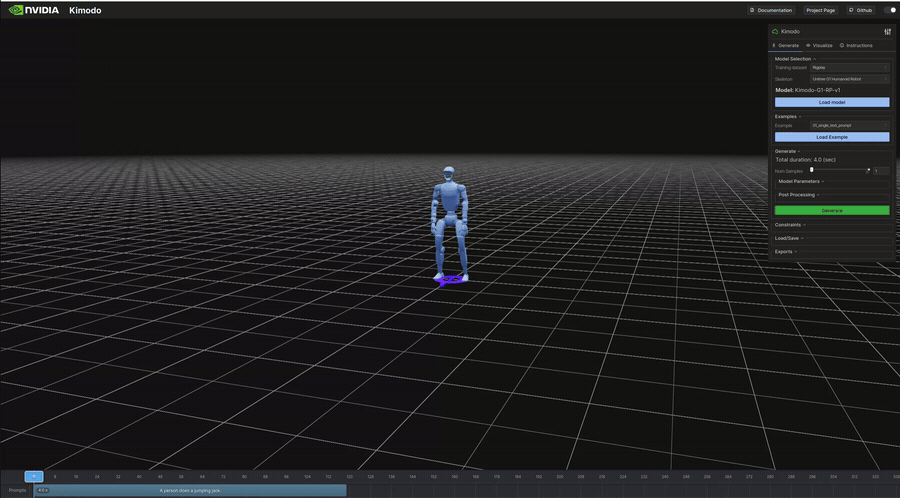The image size is (900, 498).
Task: Click the Kimodo cloud icon in the panel header
Action: pos(775,32)
